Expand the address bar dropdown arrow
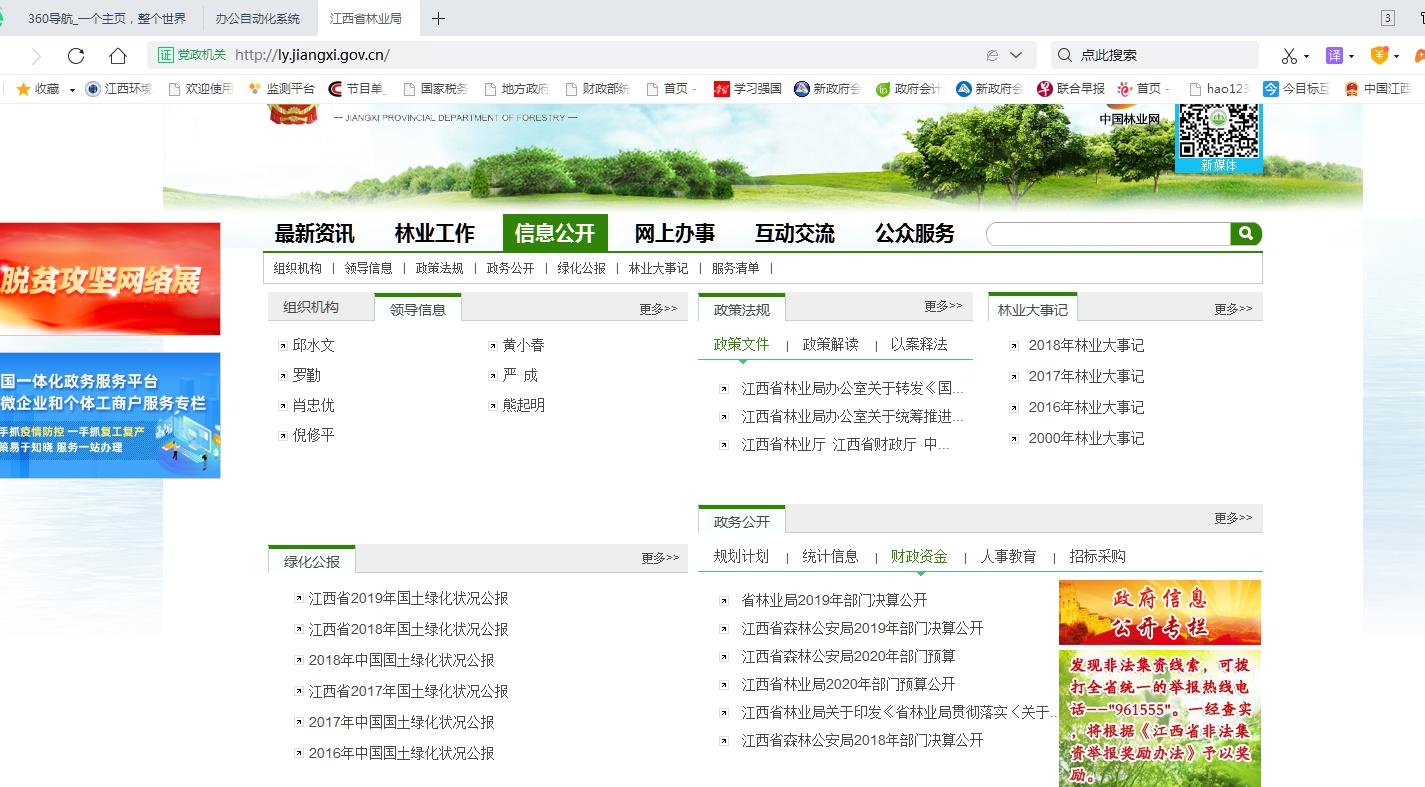This screenshot has width=1425, height=787. click(x=1016, y=56)
